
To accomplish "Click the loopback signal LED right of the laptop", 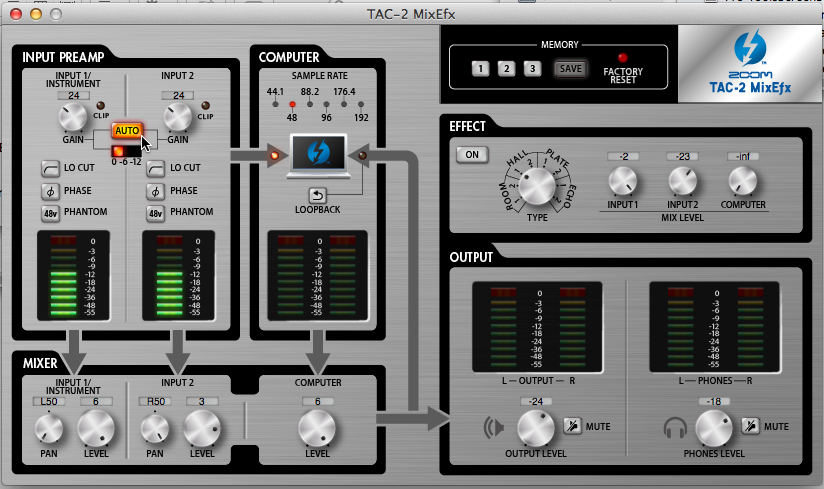I will pos(363,155).
